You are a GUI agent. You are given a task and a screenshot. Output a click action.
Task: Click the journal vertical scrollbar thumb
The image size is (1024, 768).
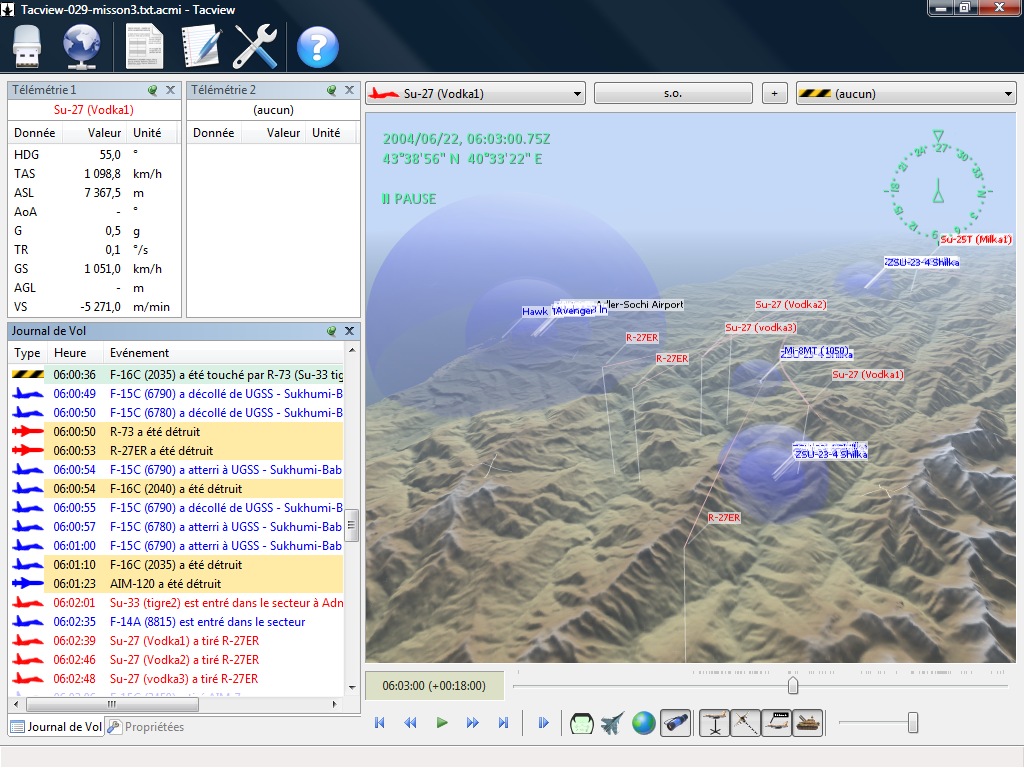[351, 525]
